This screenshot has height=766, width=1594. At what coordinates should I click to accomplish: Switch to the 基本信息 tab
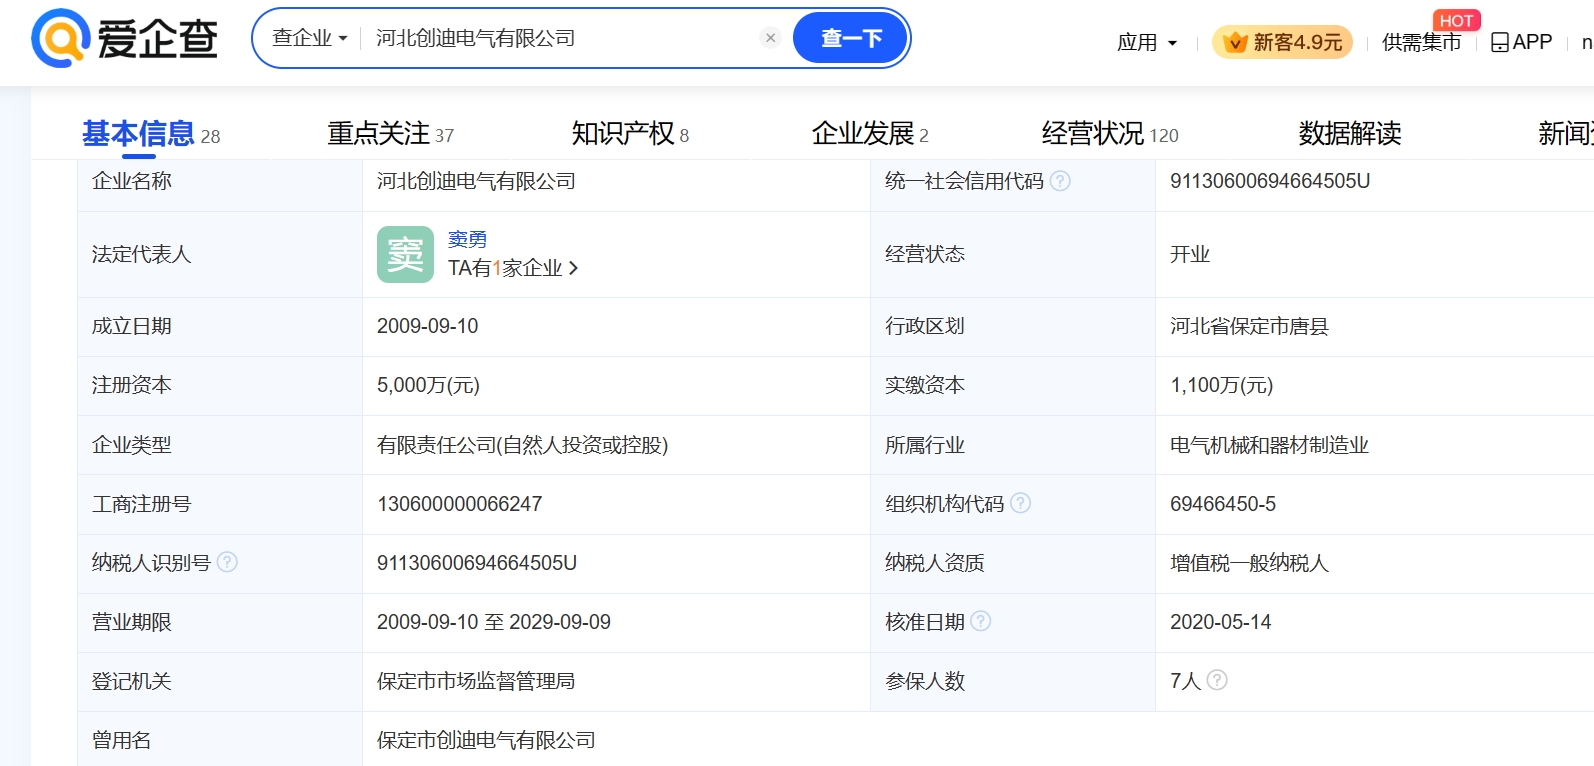(x=150, y=133)
